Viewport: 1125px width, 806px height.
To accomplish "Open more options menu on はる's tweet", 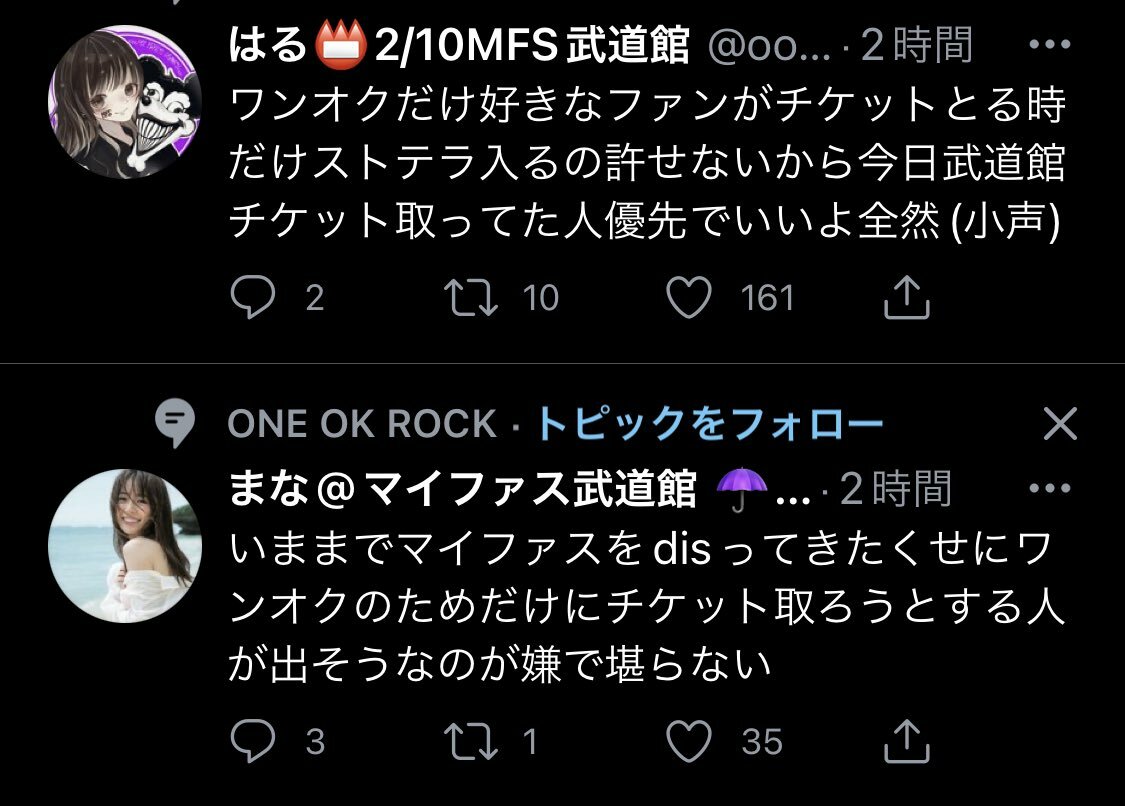I will (1050, 44).
